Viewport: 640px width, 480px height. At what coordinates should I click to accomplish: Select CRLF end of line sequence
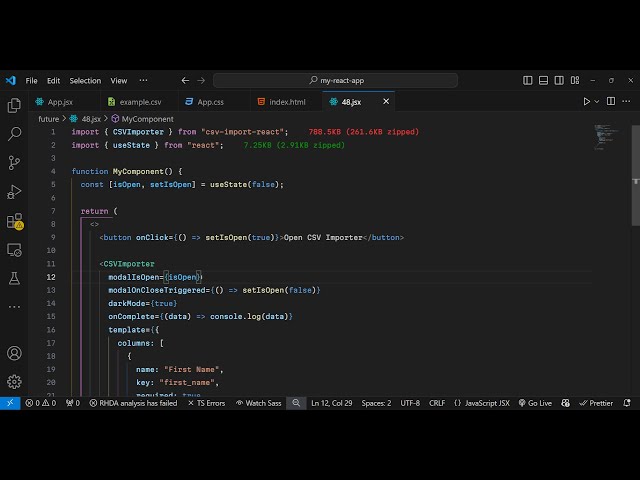[x=437, y=403]
